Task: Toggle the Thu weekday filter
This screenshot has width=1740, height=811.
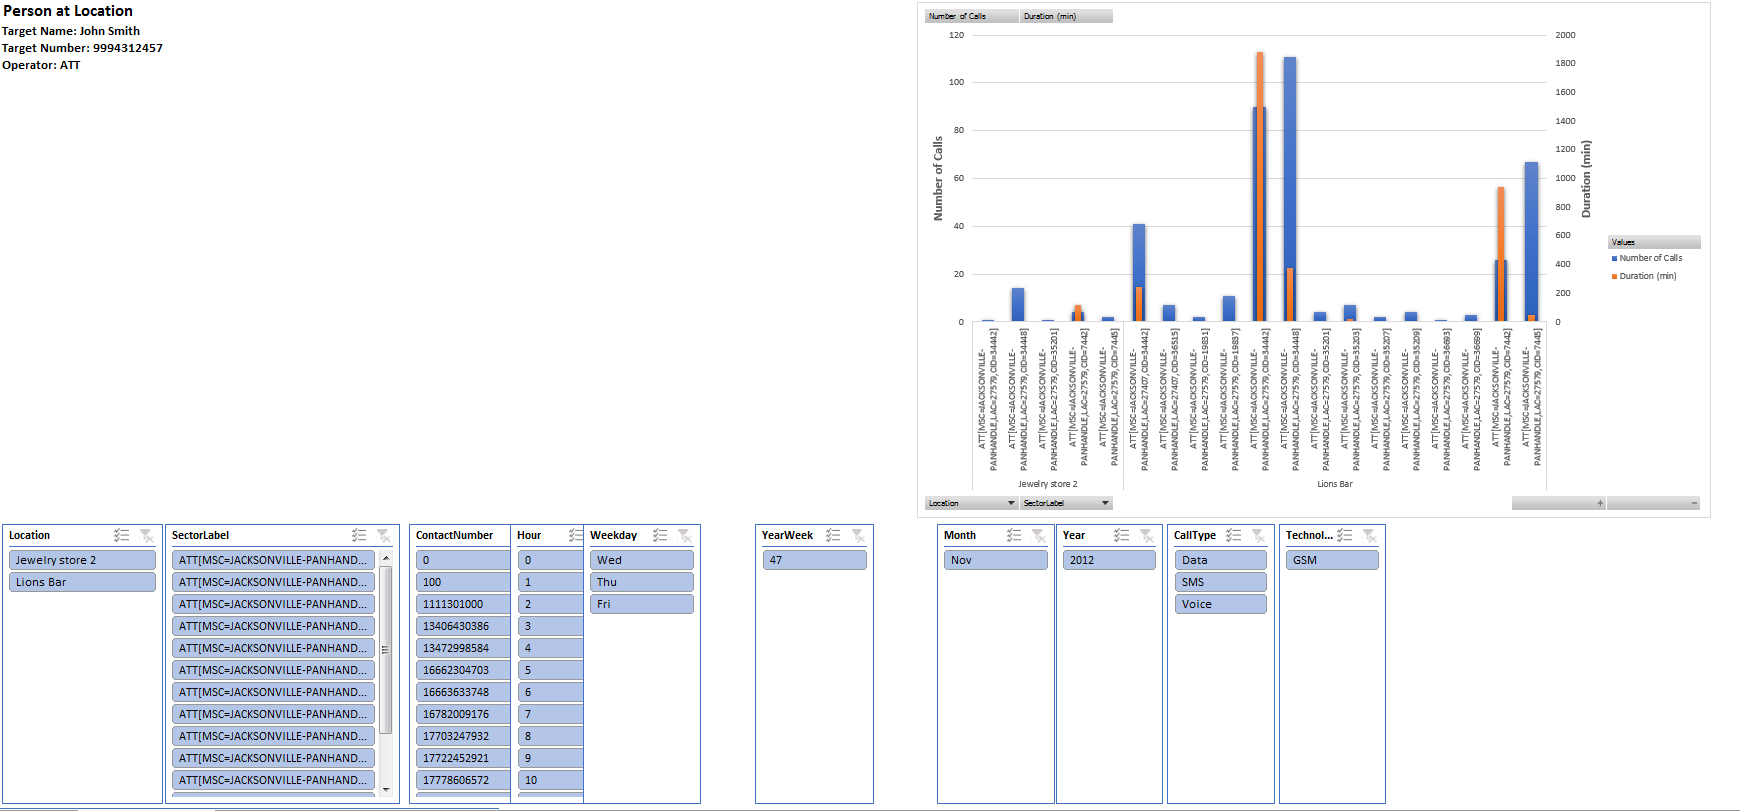Action: (641, 582)
